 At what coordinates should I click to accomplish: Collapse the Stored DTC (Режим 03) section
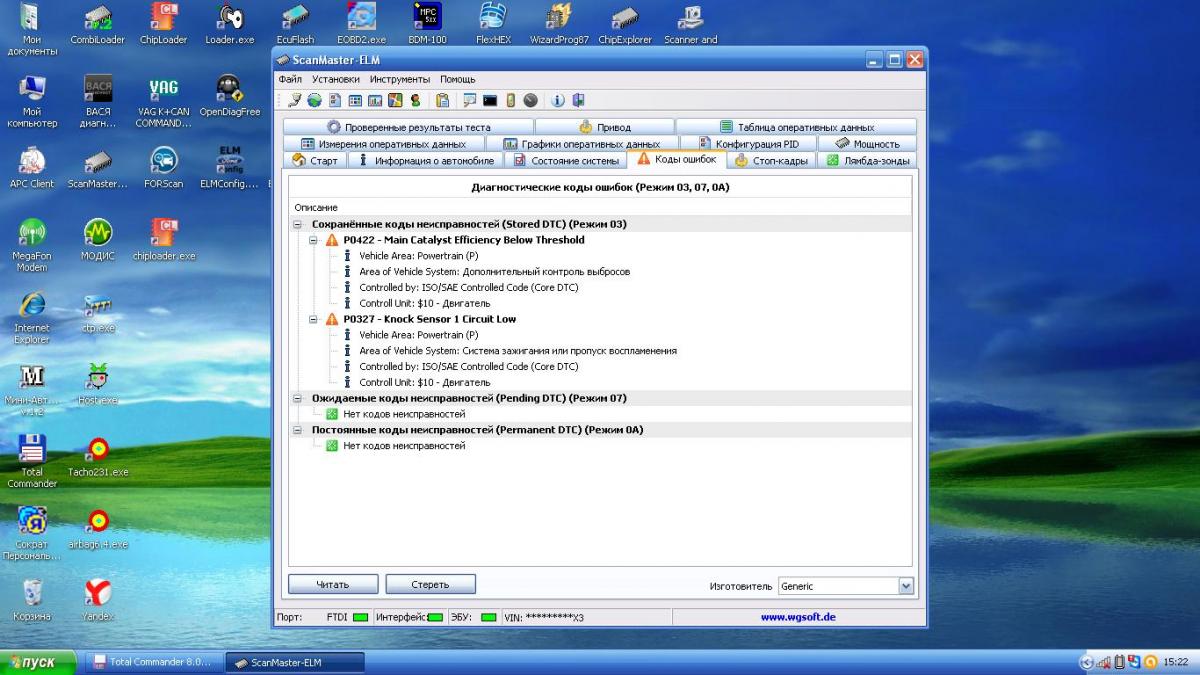(x=297, y=224)
